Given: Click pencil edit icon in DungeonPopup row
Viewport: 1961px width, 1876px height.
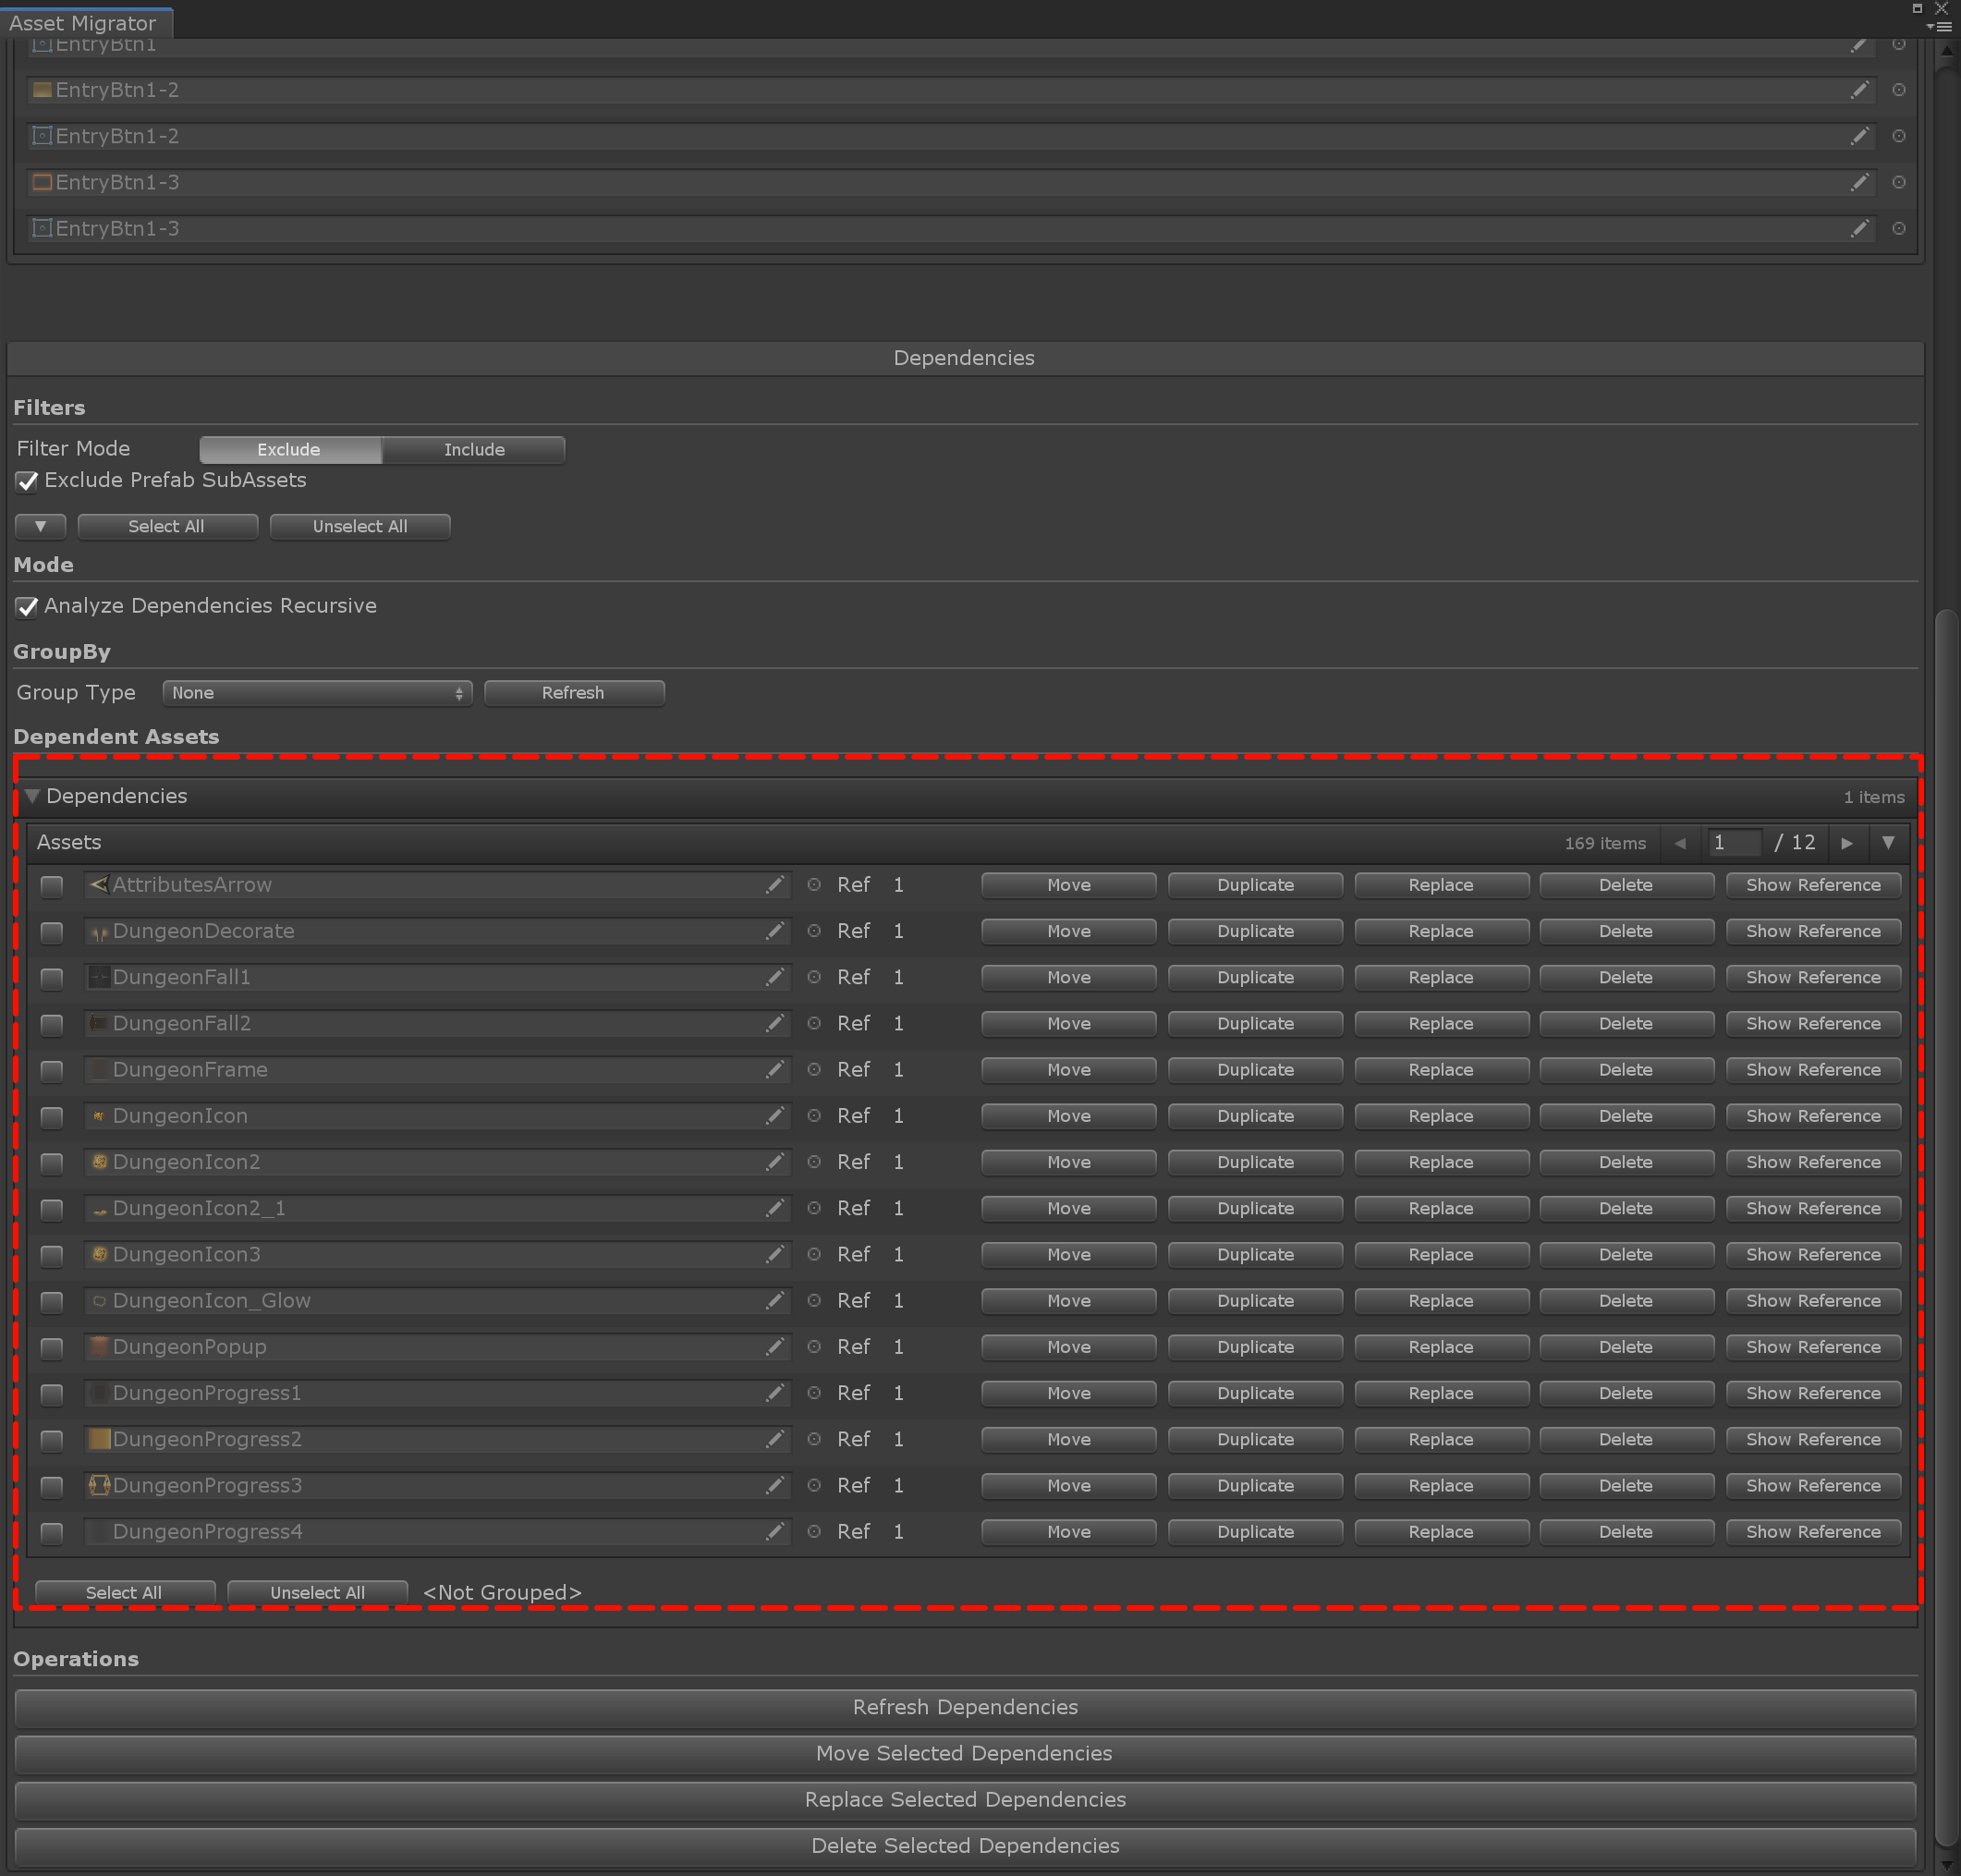Looking at the screenshot, I should click(774, 1347).
